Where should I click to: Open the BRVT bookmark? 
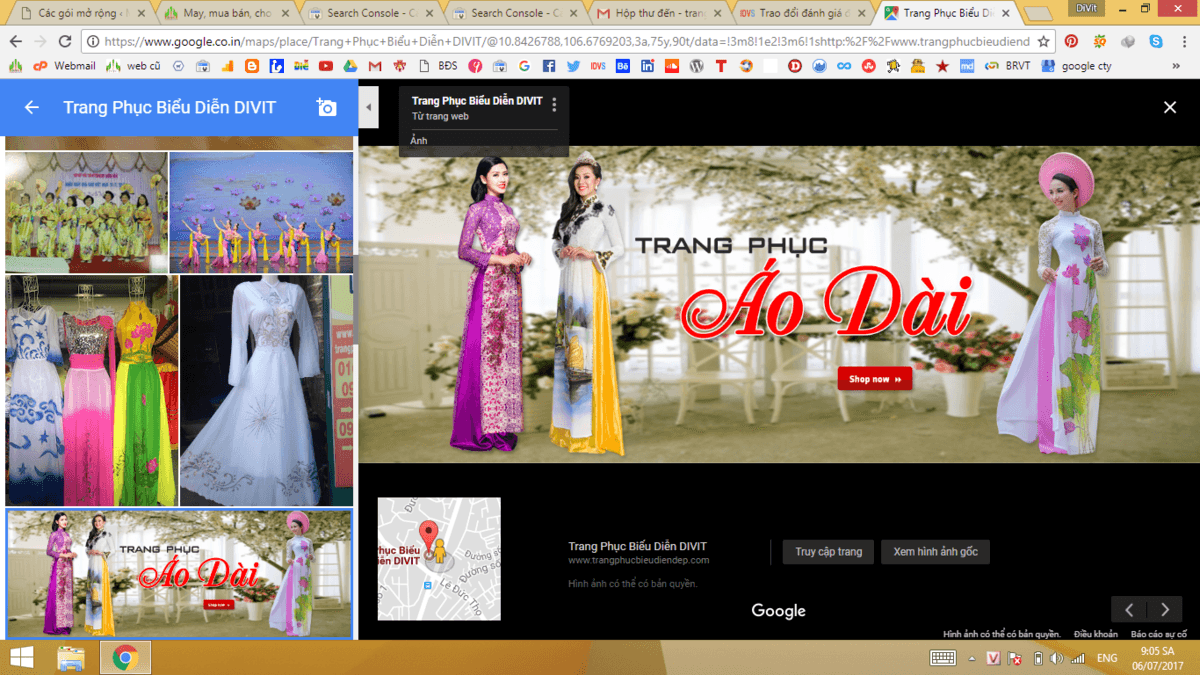pyautogui.click(x=1007, y=66)
